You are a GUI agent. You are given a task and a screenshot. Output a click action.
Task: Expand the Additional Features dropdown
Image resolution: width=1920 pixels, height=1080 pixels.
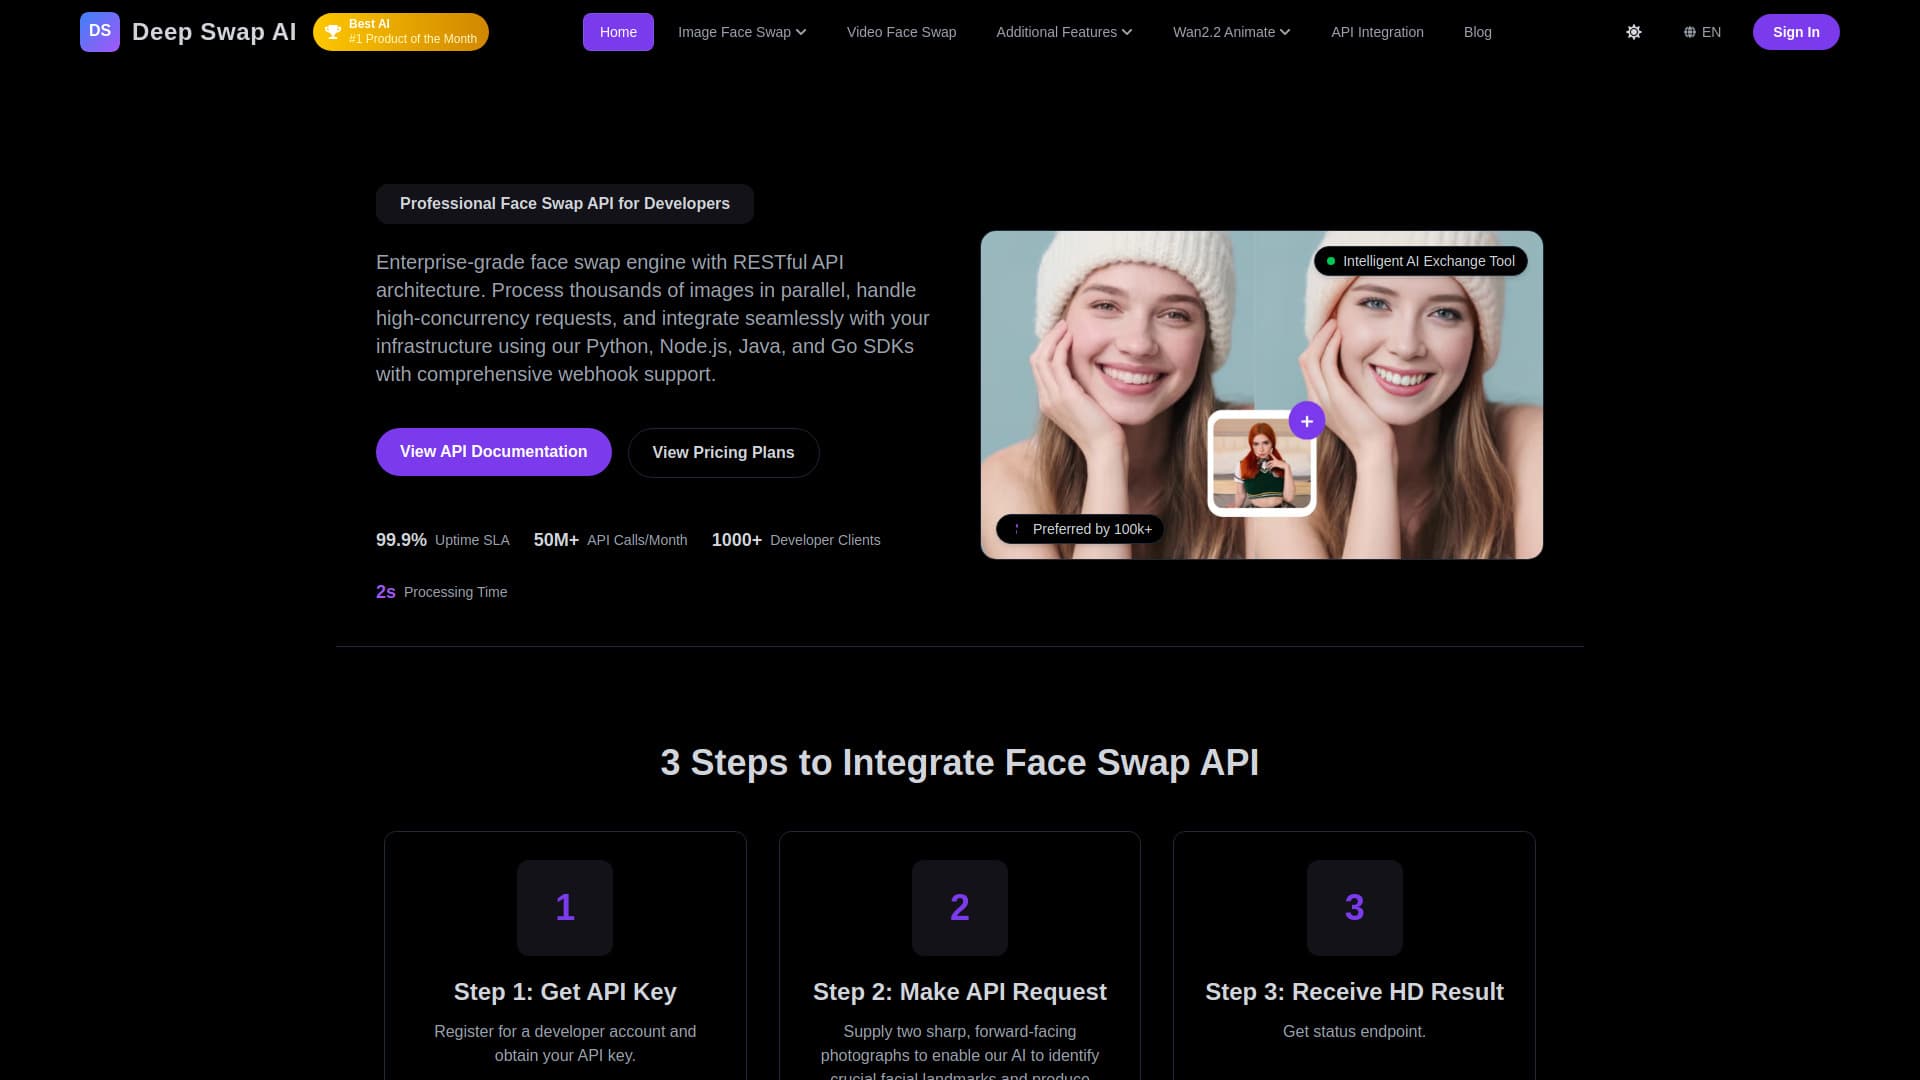(x=1063, y=32)
